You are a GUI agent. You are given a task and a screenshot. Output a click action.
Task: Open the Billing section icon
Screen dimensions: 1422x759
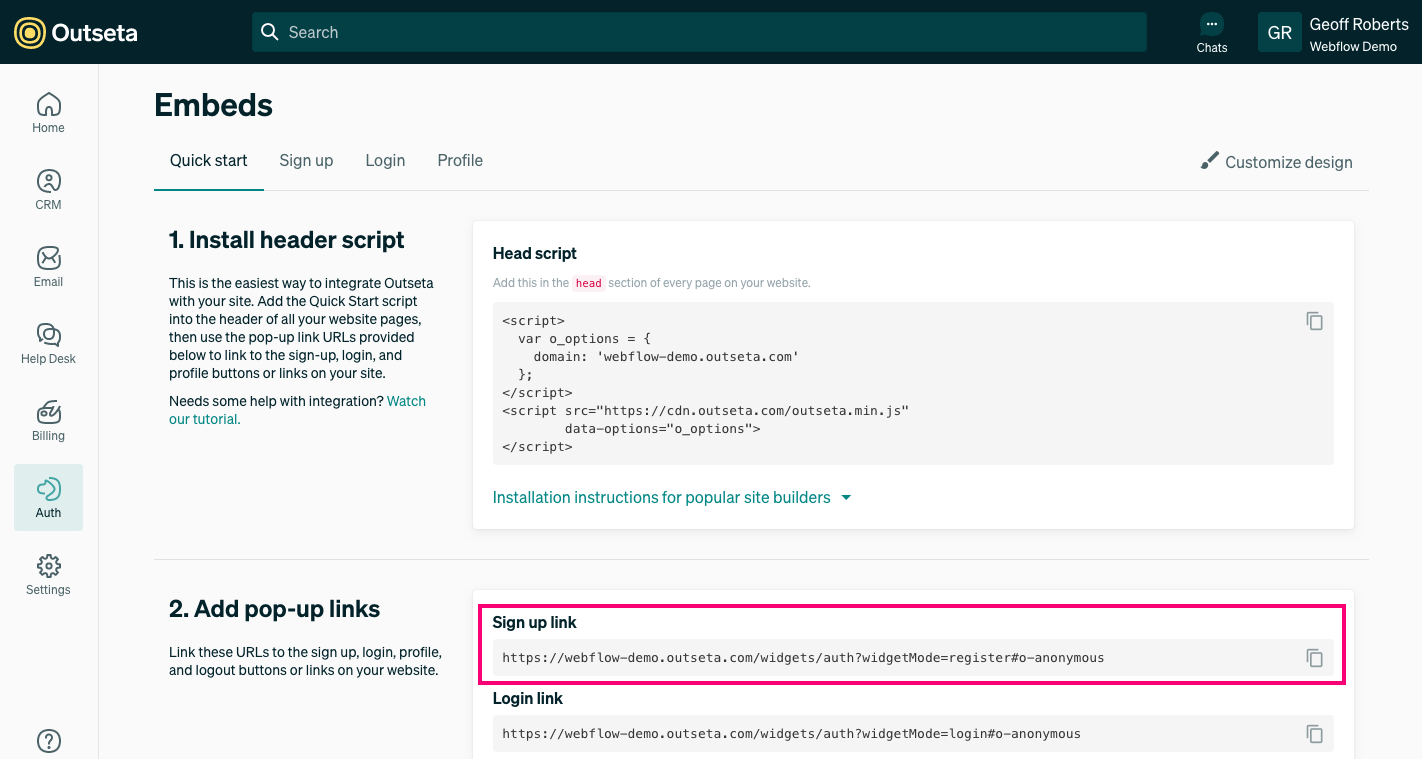(x=48, y=420)
